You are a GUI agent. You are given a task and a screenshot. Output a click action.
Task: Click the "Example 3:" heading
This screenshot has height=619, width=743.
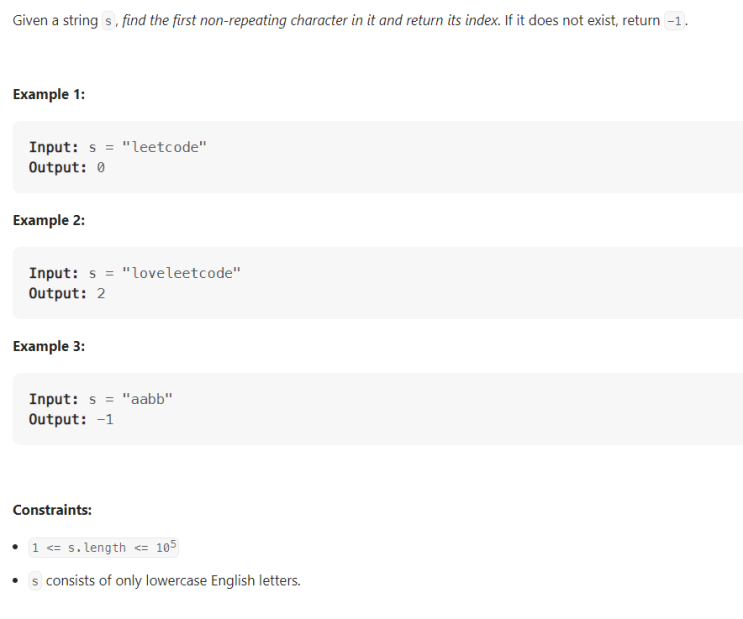(x=49, y=346)
